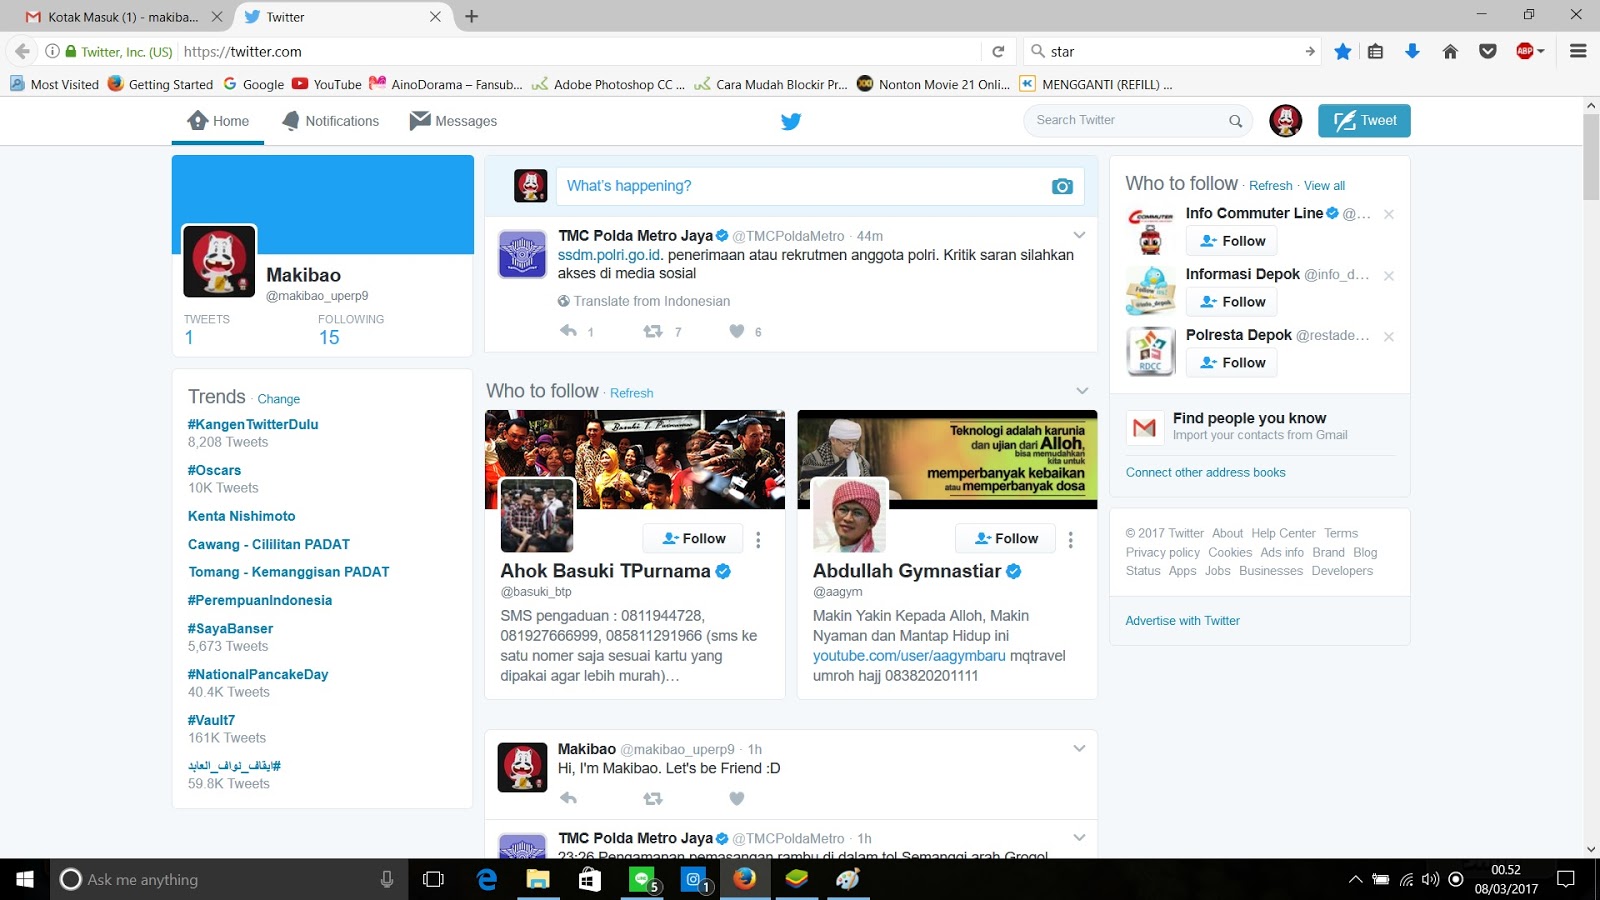Image resolution: width=1600 pixels, height=900 pixels.
Task: Click the Twitter bird logo in the navbar
Action: [x=791, y=121]
